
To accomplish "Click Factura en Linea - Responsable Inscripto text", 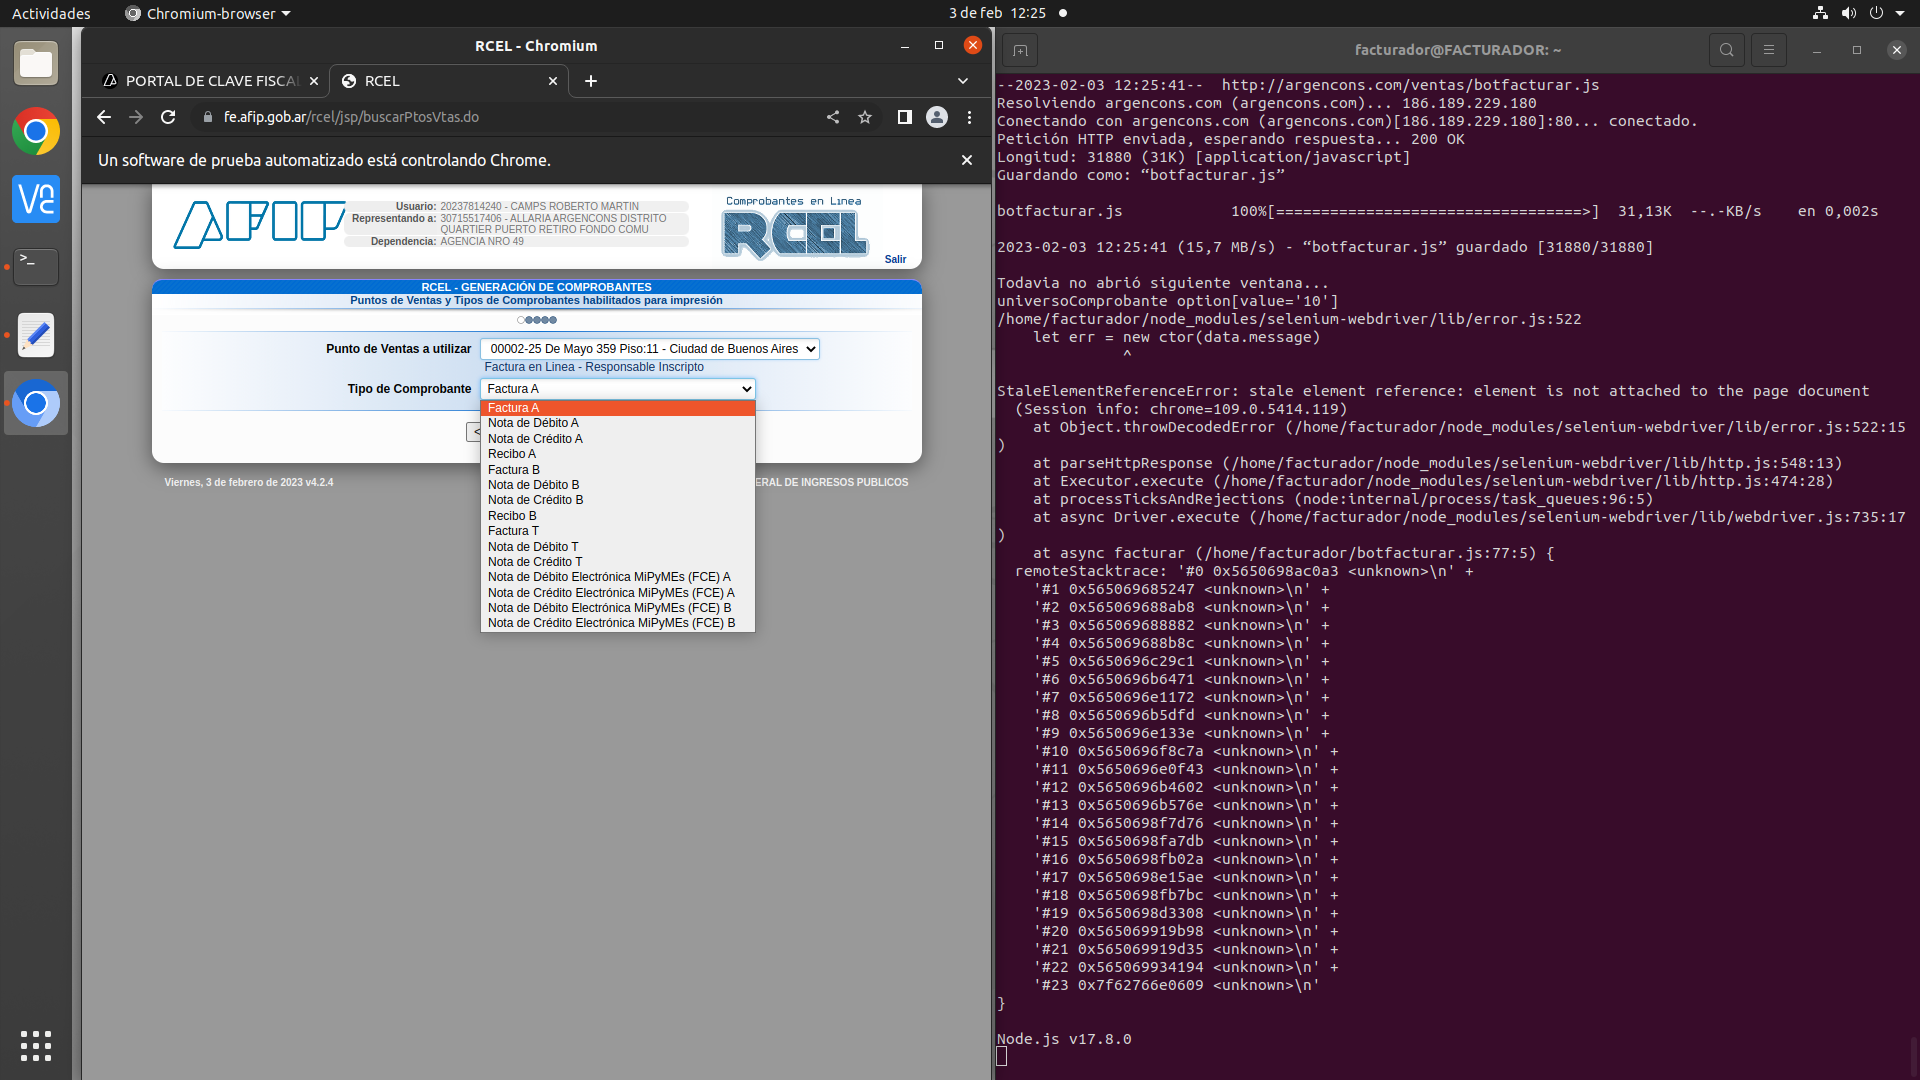I will 594,367.
